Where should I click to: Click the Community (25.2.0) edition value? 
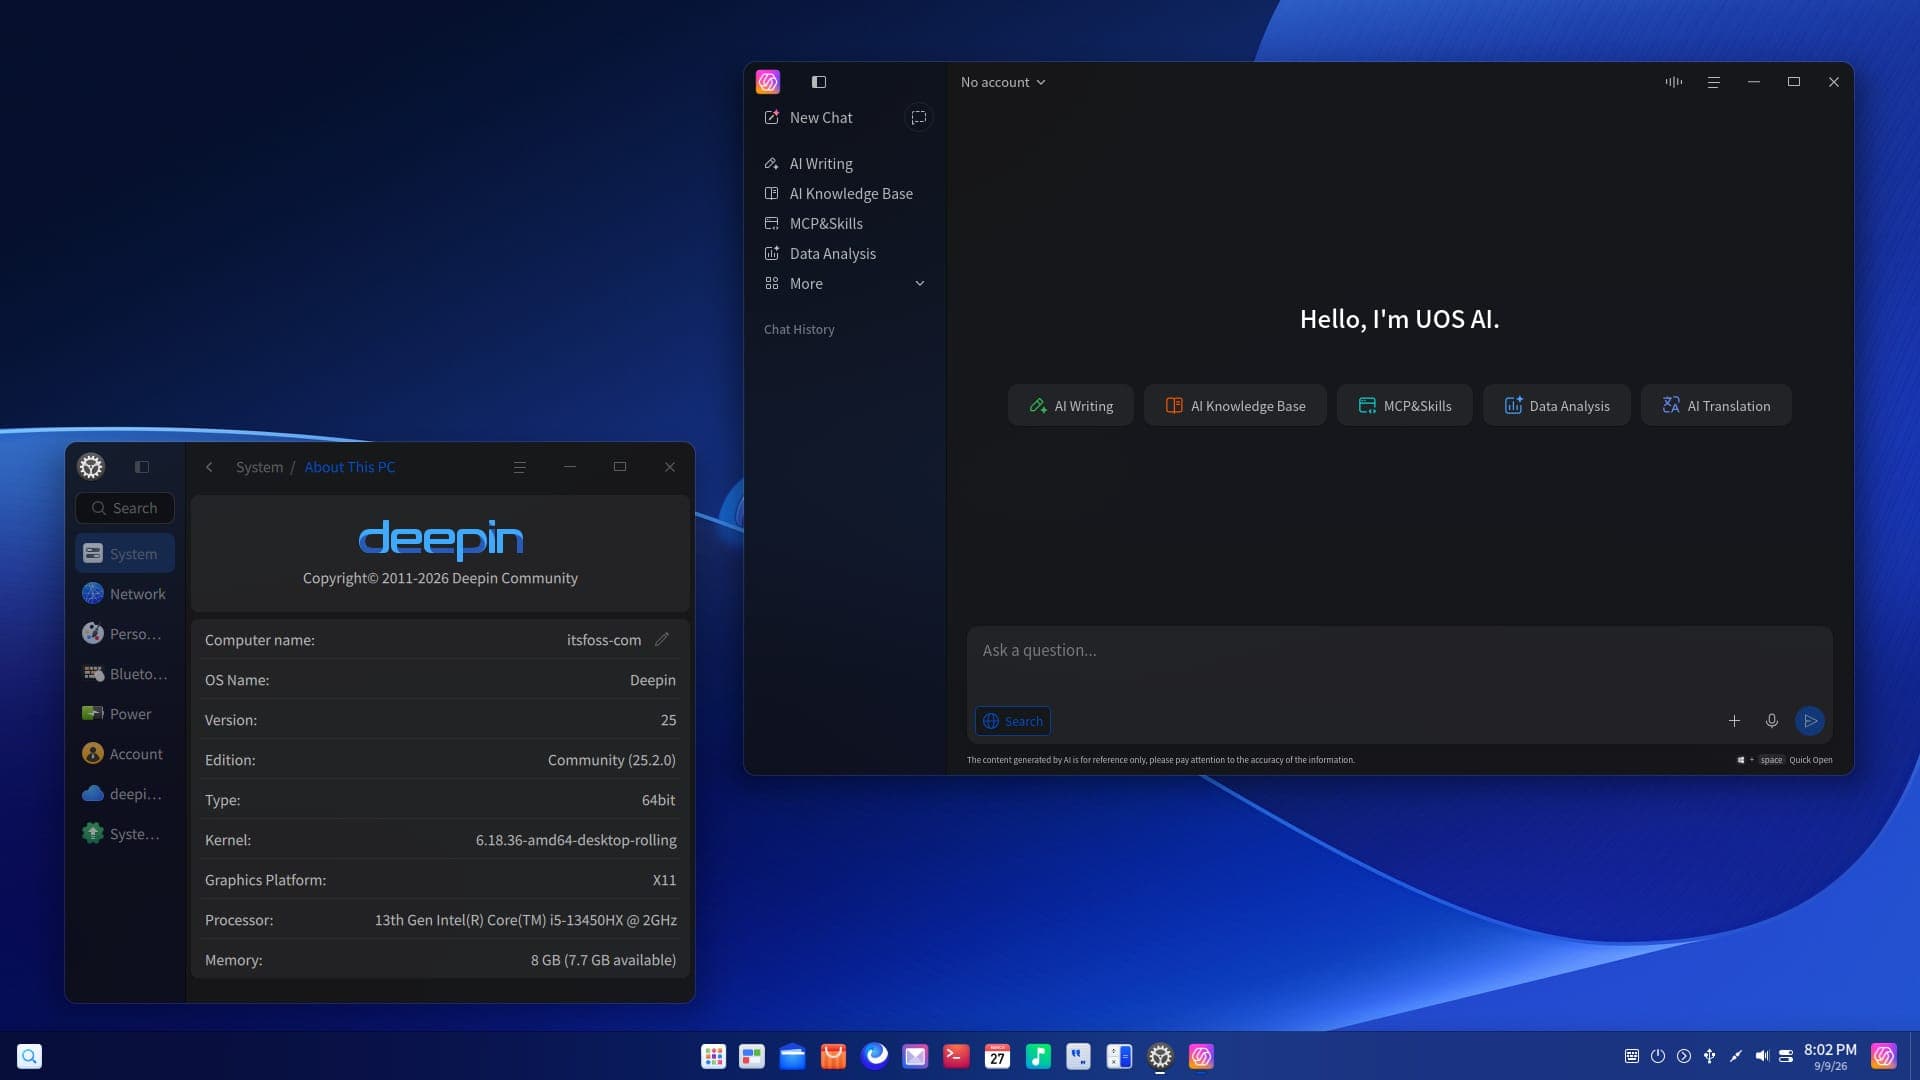[612, 760]
